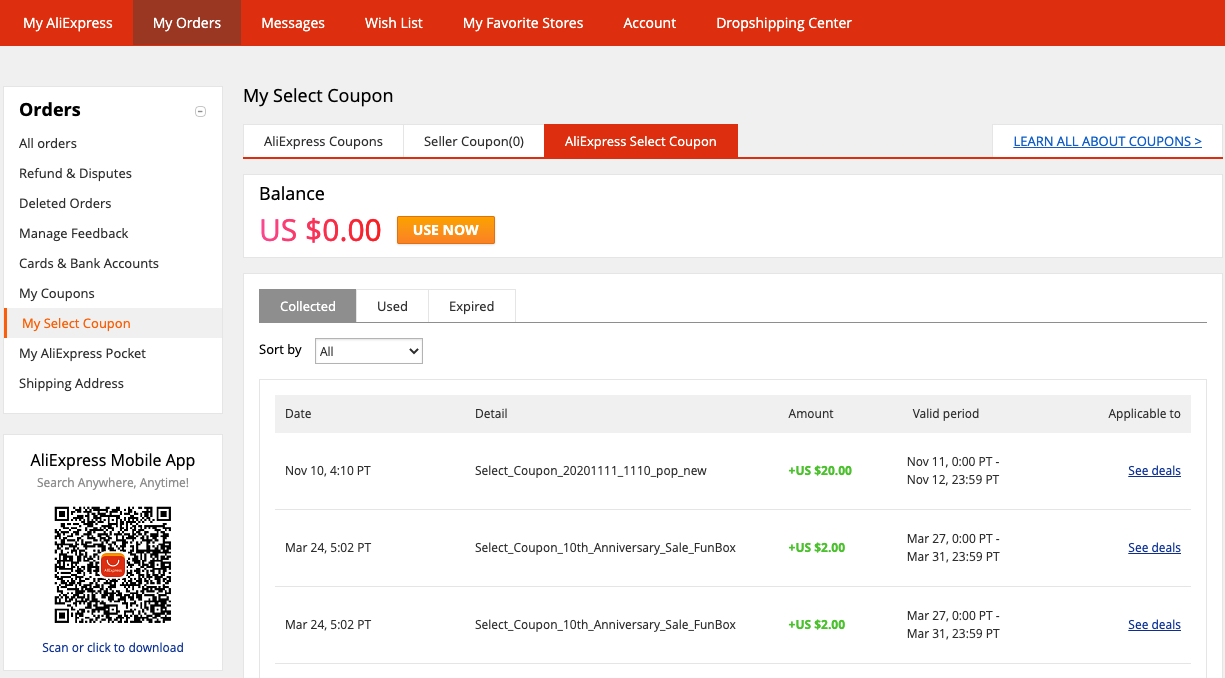Image resolution: width=1225 pixels, height=678 pixels.
Task: Open Manage Feedback
Action: pos(74,233)
